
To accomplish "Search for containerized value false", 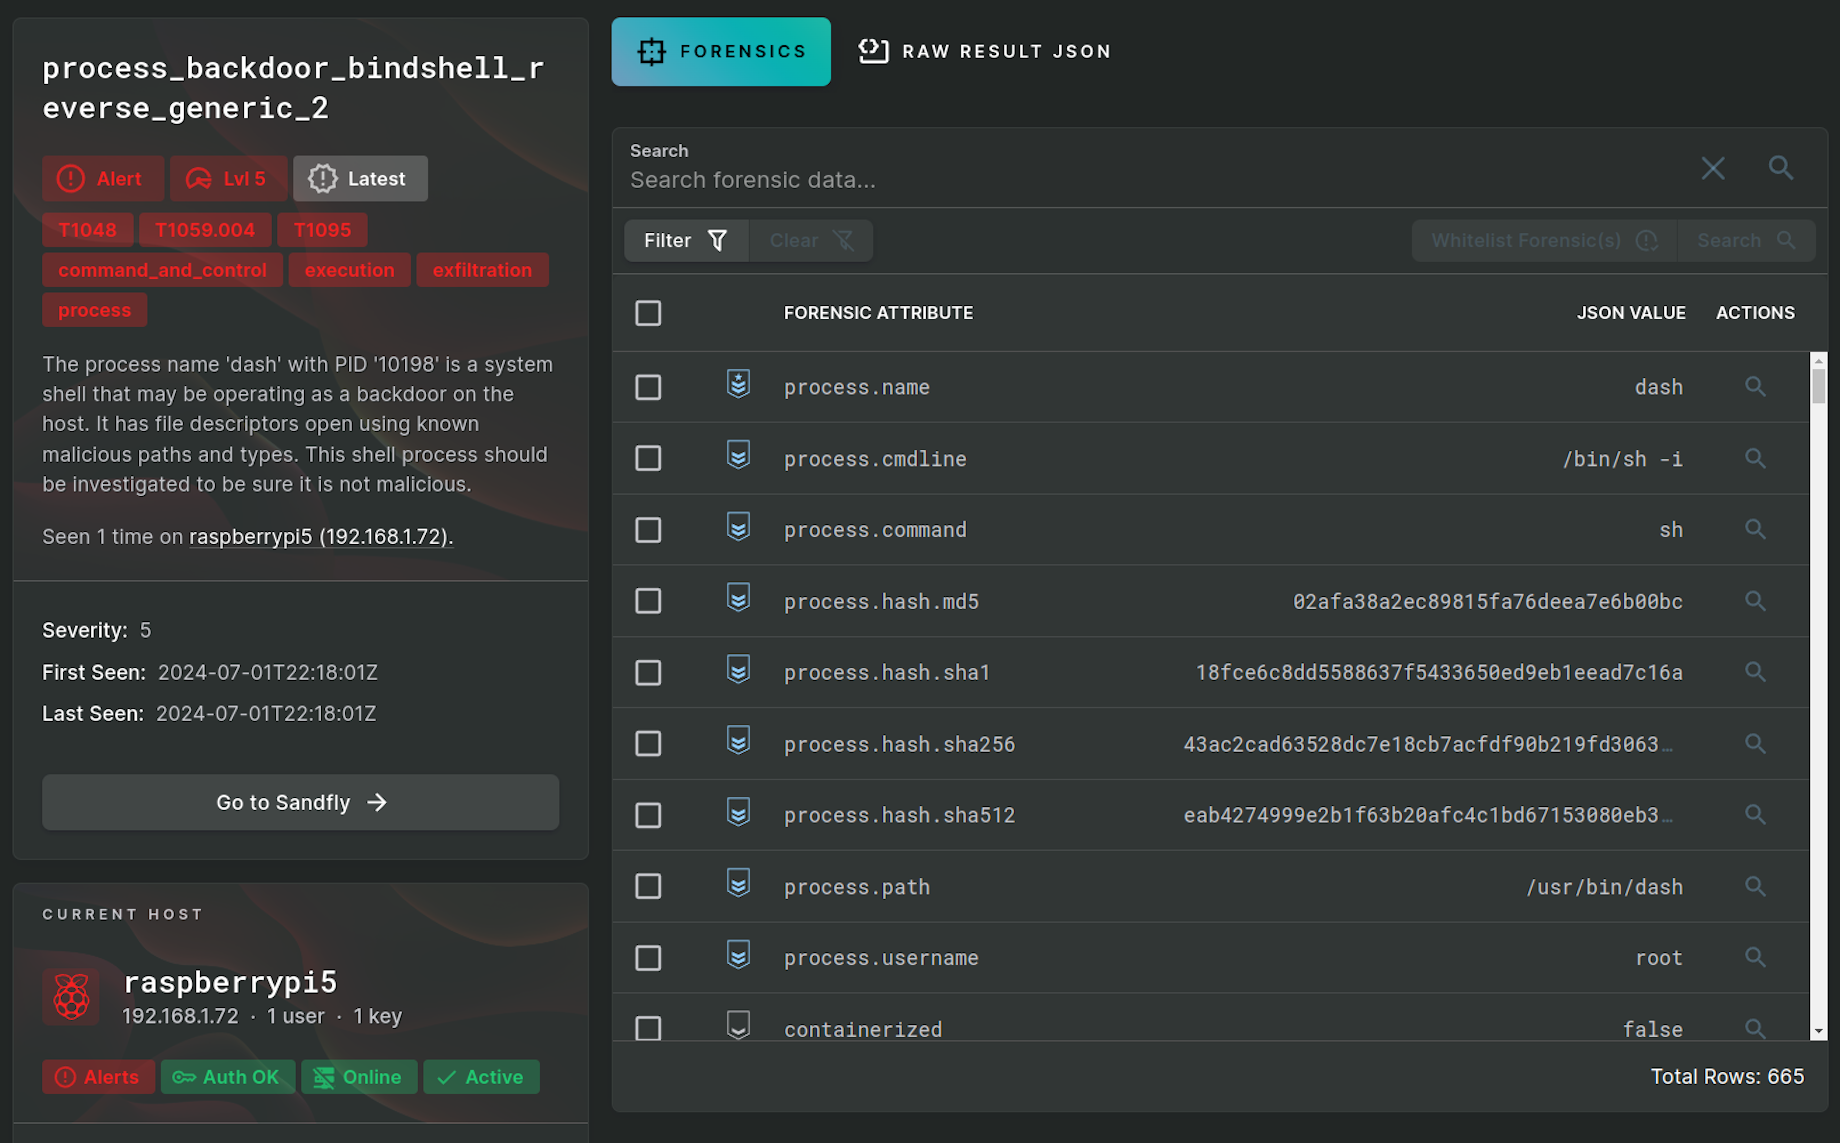I will (1755, 1028).
